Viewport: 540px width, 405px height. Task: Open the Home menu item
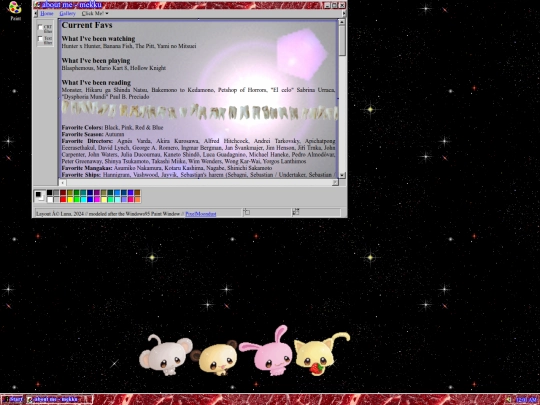(x=46, y=13)
